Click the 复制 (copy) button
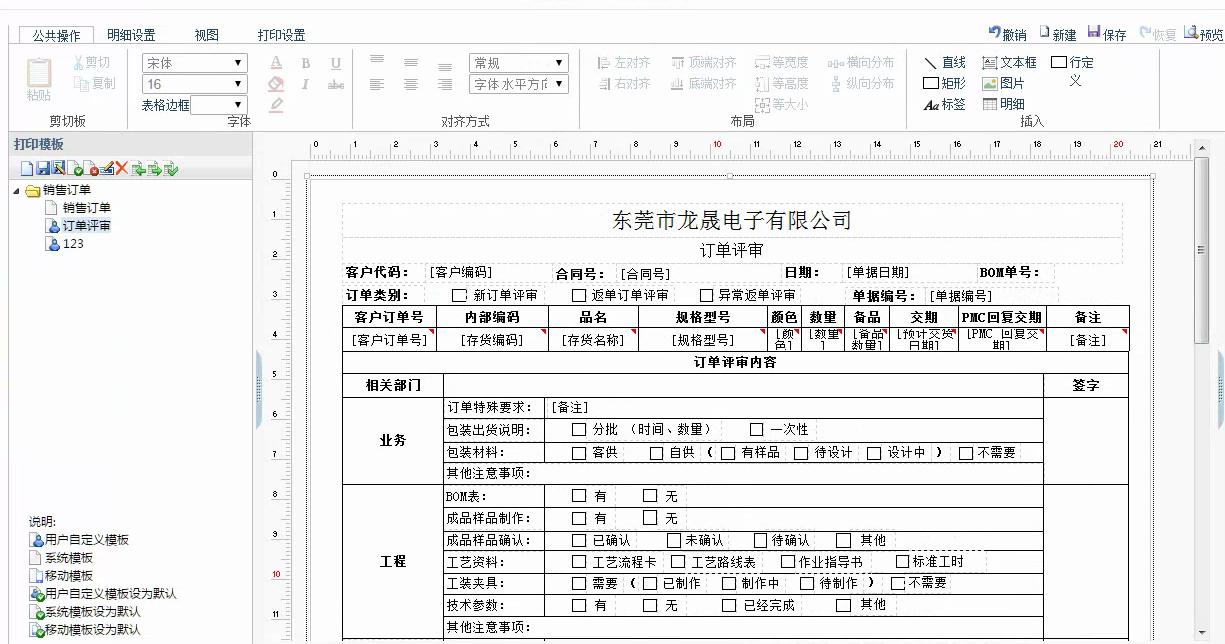 [x=95, y=84]
